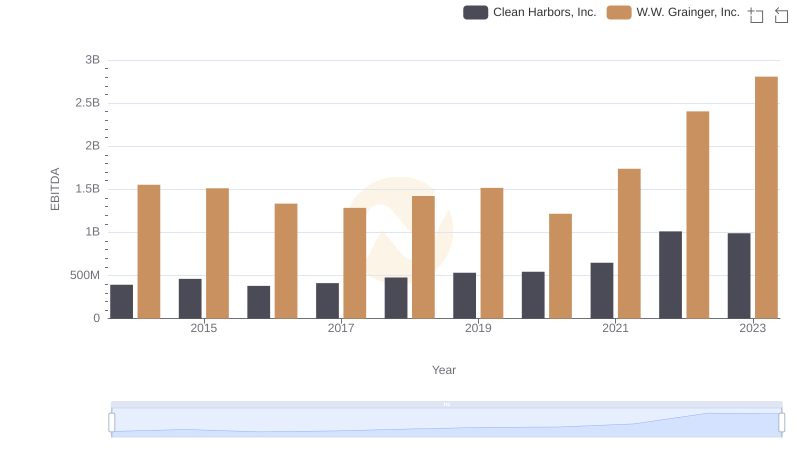Click the 2021 x-axis label
800x461 pixels.
(615, 328)
